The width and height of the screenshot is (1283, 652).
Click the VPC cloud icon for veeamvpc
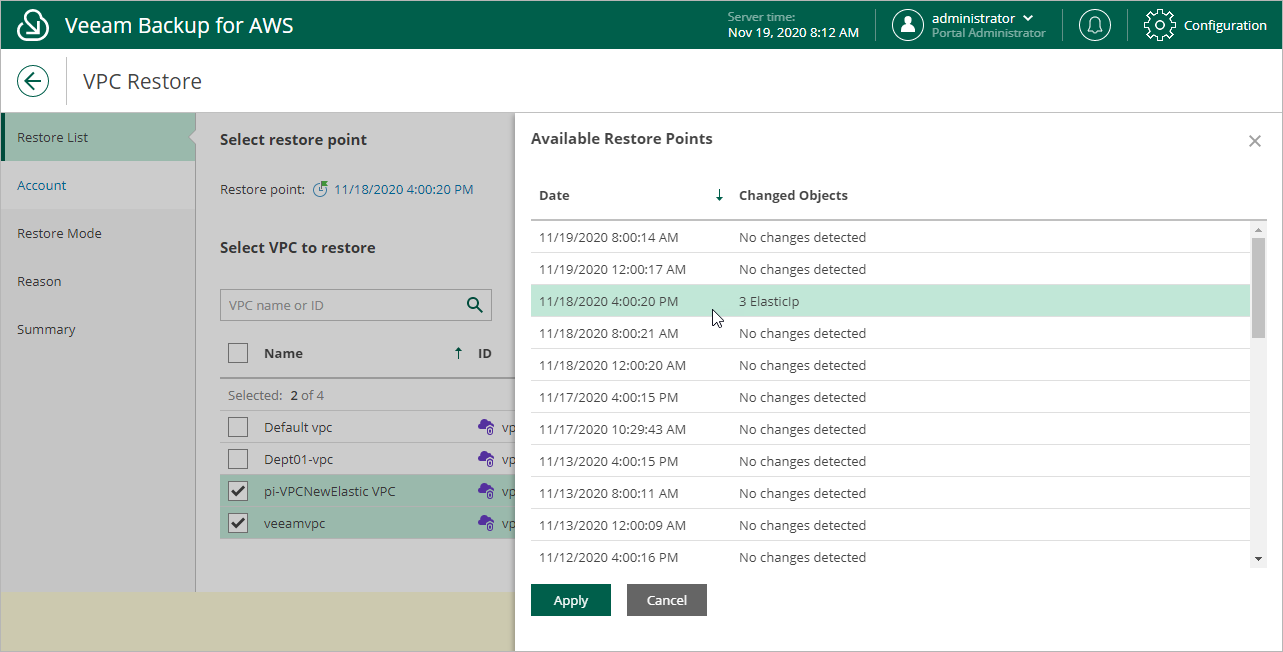coord(486,523)
